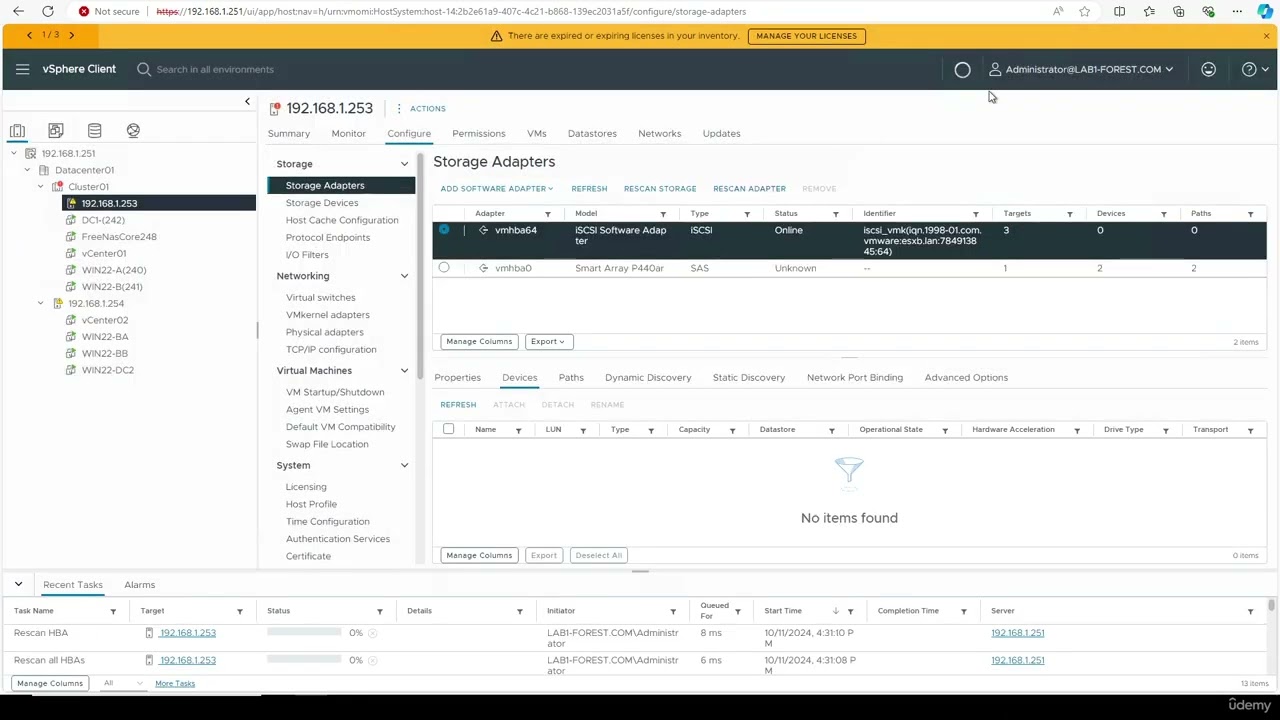Switch to the Dynamic Discovery tab
This screenshot has height=720, width=1280.
[x=648, y=378]
